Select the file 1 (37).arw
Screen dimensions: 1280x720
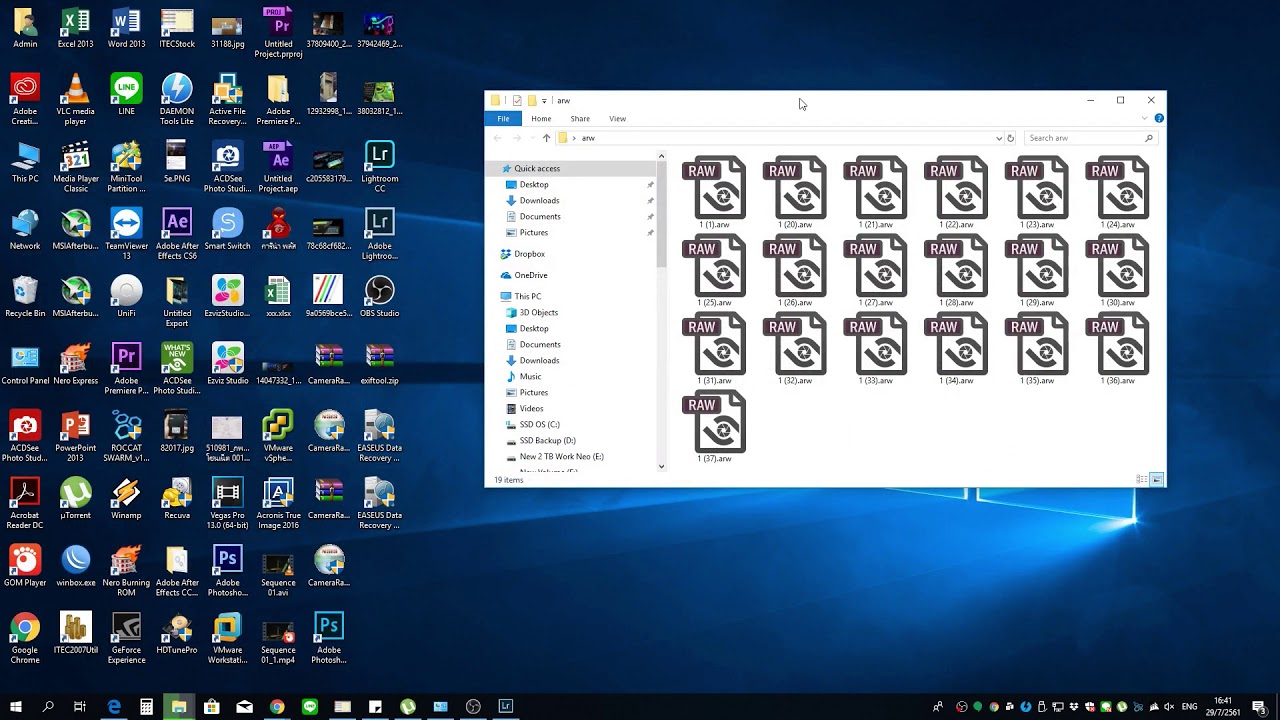pos(714,427)
